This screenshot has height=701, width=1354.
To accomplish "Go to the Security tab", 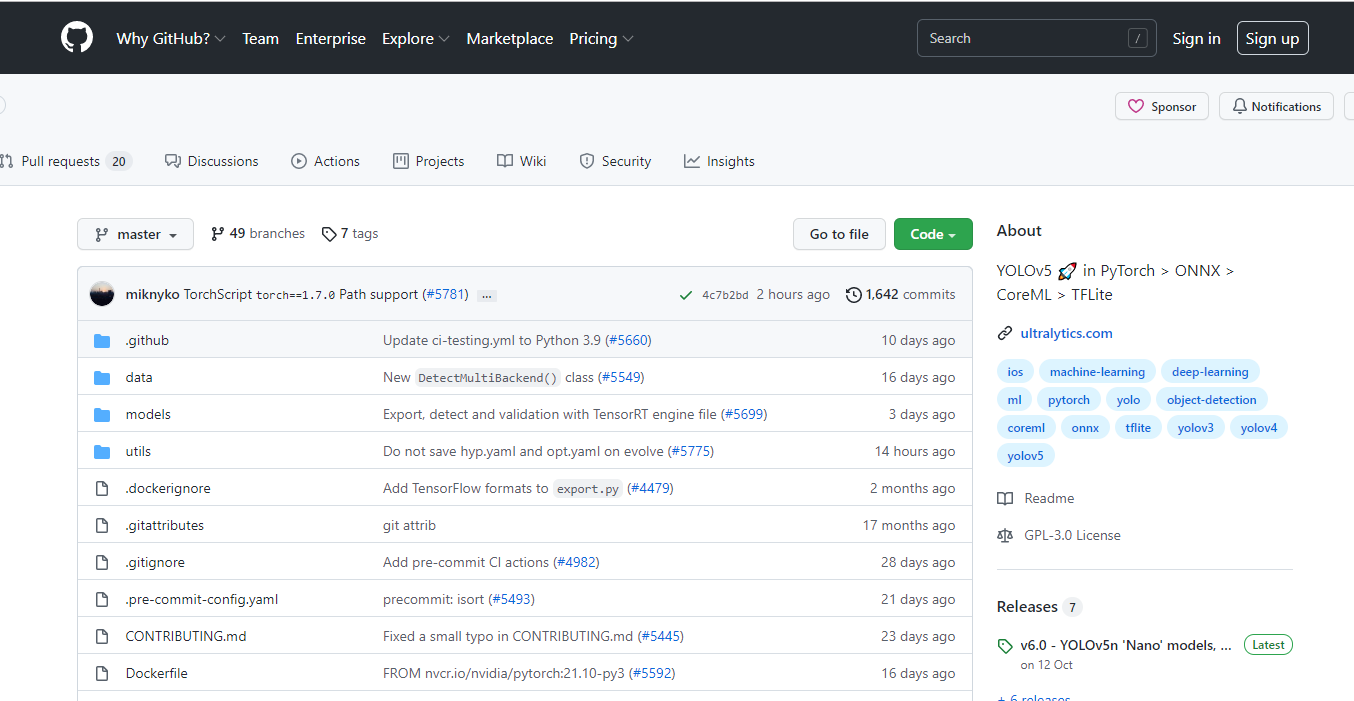I will 615,161.
